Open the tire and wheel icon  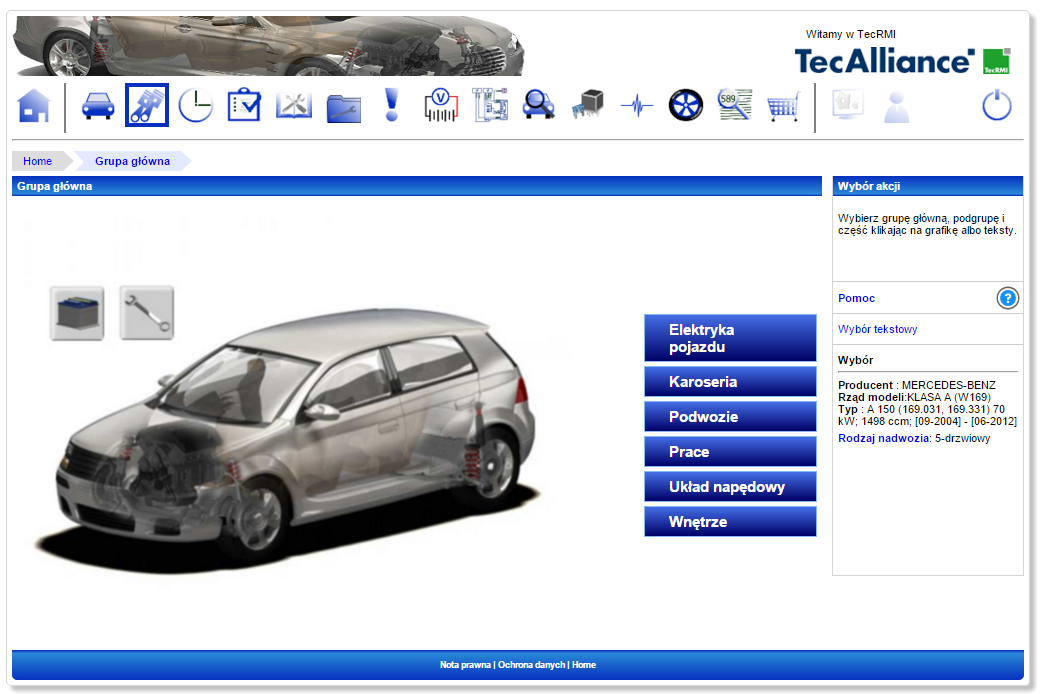(686, 105)
